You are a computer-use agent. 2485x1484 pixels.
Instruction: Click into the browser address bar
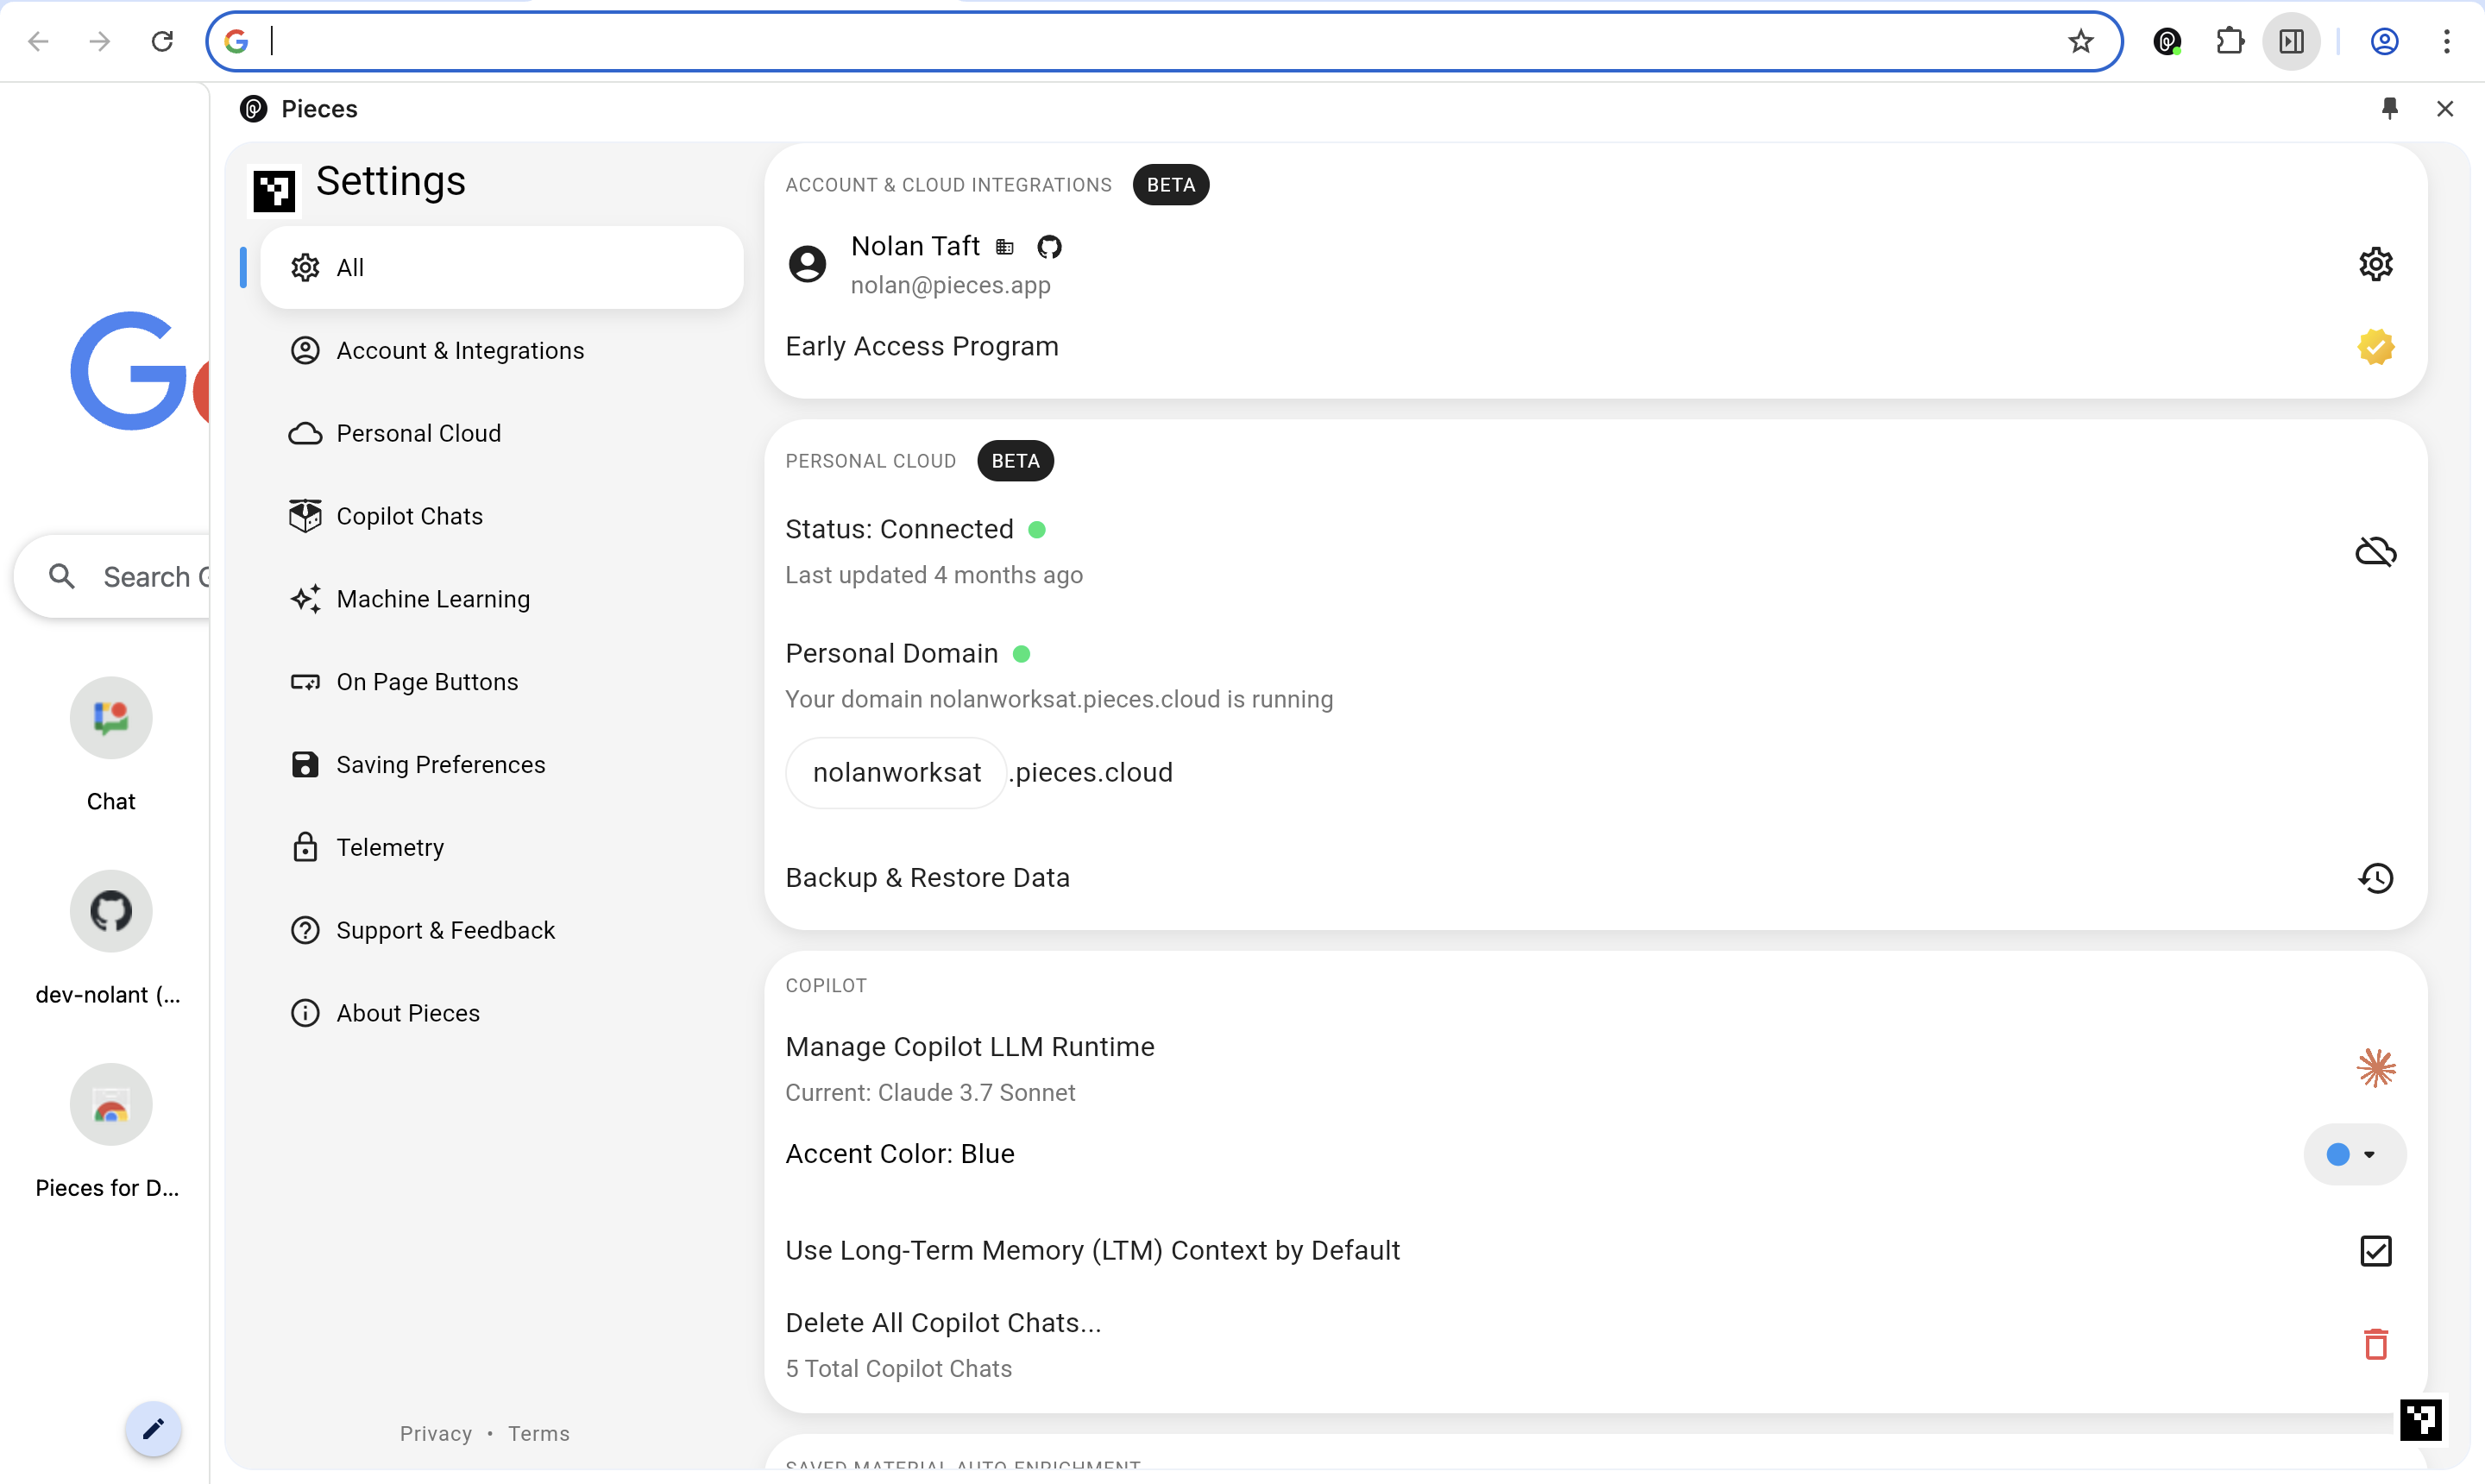[x=1164, y=41]
